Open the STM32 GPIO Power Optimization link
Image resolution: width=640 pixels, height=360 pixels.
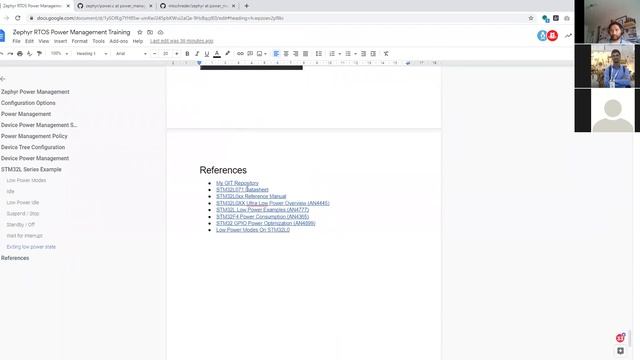(x=266, y=223)
